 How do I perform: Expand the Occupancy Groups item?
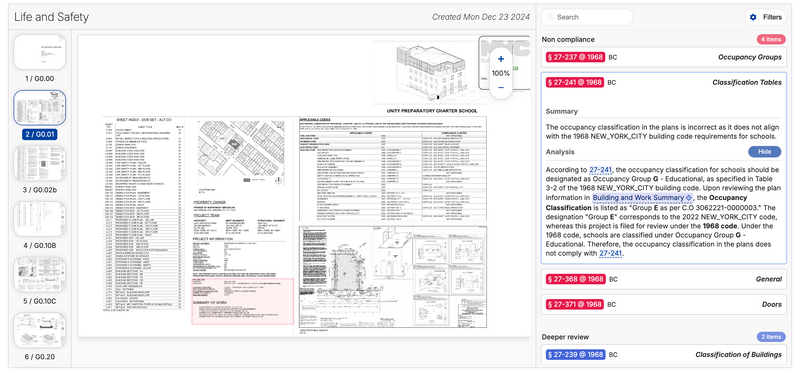[664, 57]
